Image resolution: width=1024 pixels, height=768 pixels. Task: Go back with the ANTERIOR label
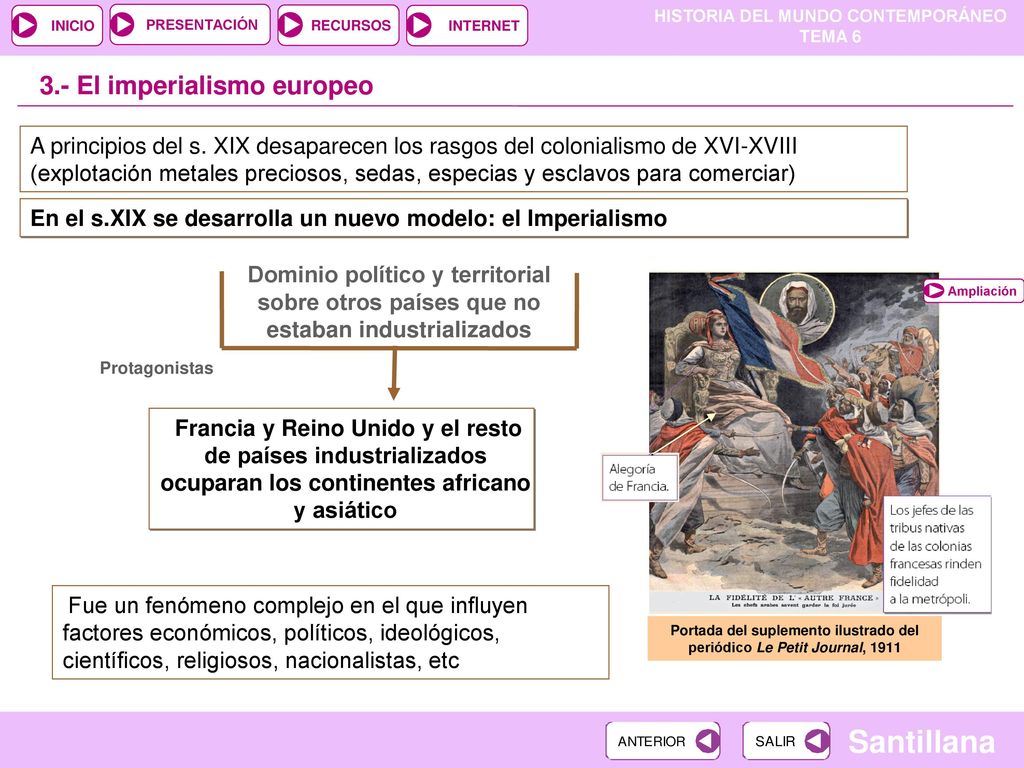651,742
